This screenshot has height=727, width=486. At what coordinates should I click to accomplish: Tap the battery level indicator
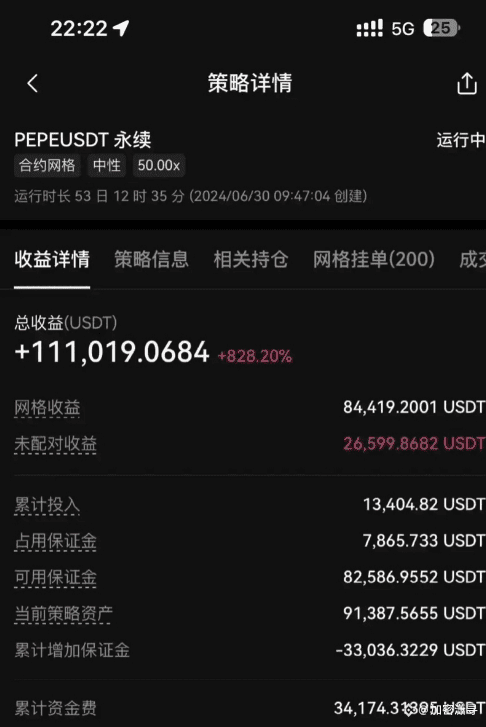[441, 28]
